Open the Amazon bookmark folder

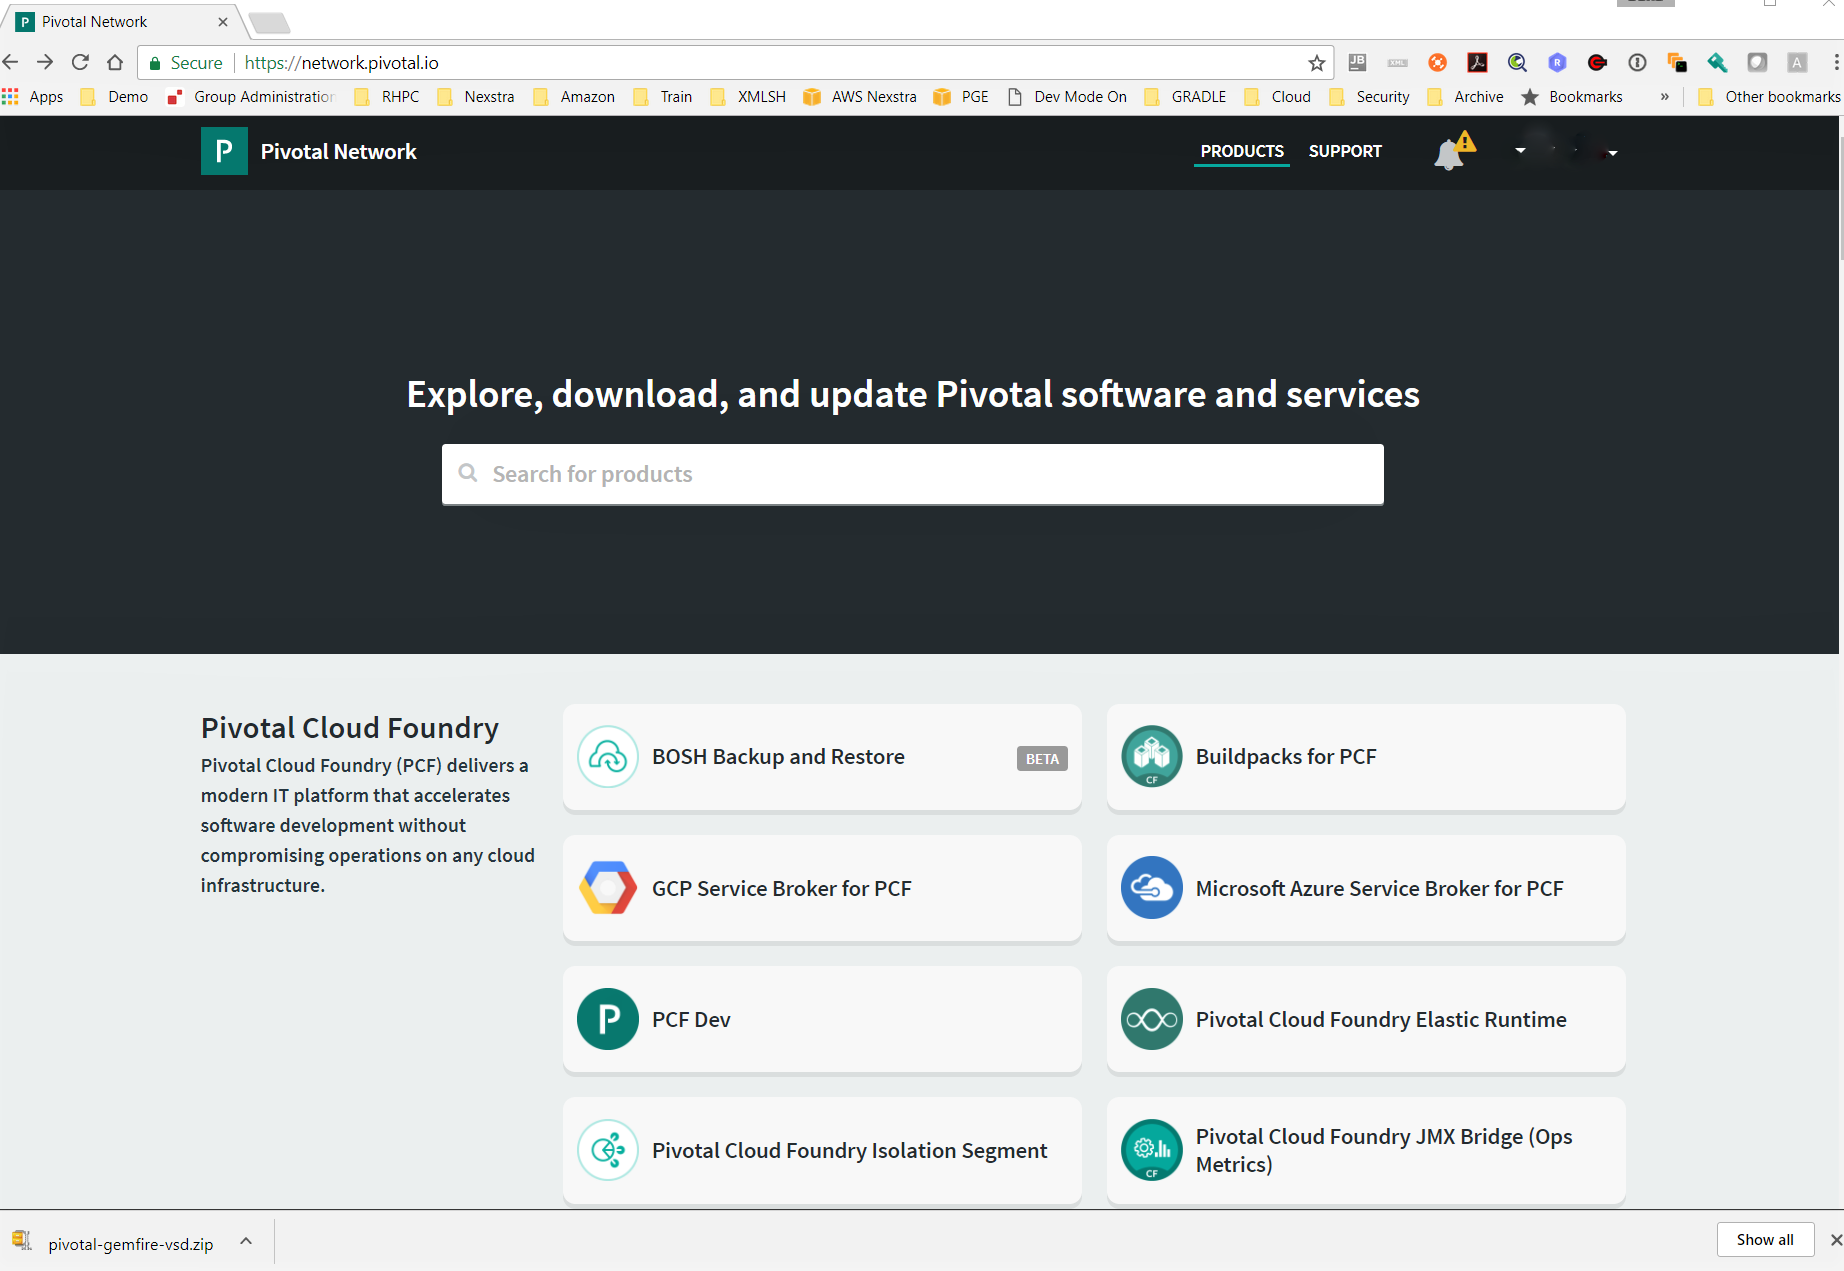[x=574, y=97]
